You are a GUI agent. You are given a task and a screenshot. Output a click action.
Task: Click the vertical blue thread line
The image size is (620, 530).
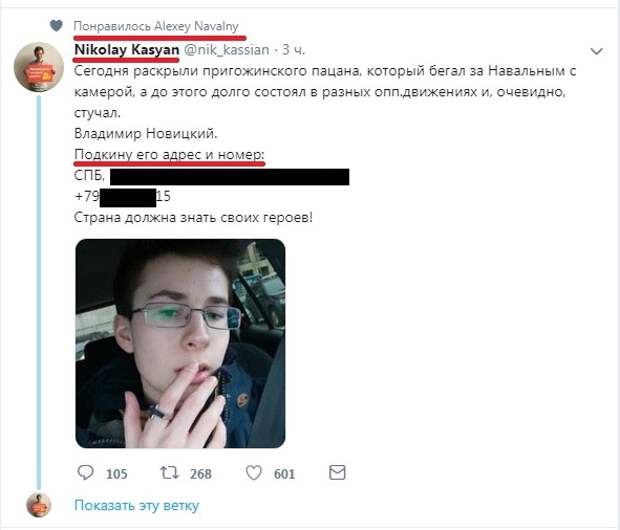39,293
